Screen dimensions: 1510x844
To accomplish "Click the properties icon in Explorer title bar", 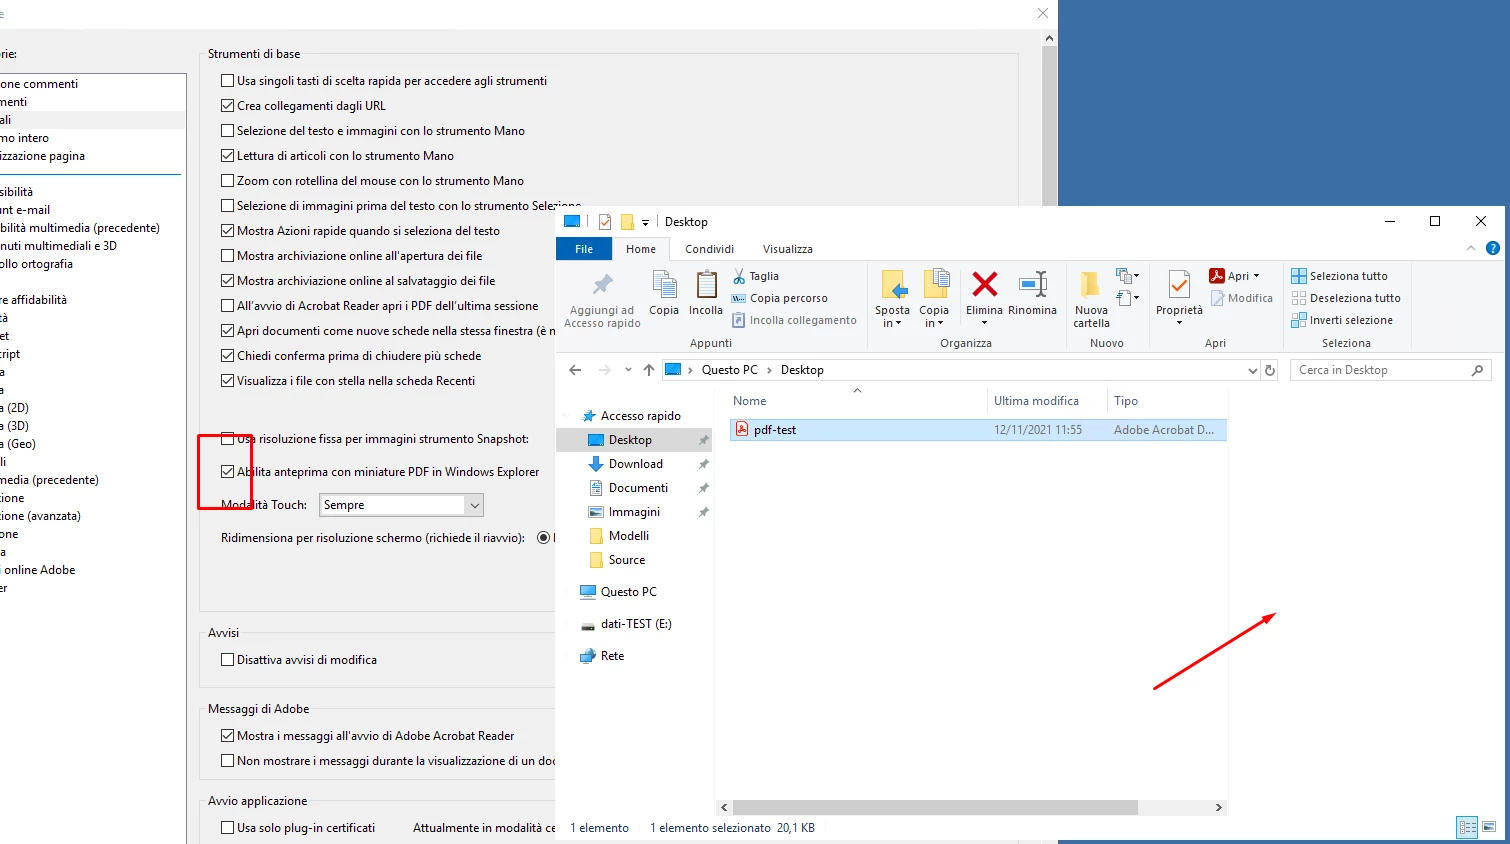I will (x=605, y=222).
